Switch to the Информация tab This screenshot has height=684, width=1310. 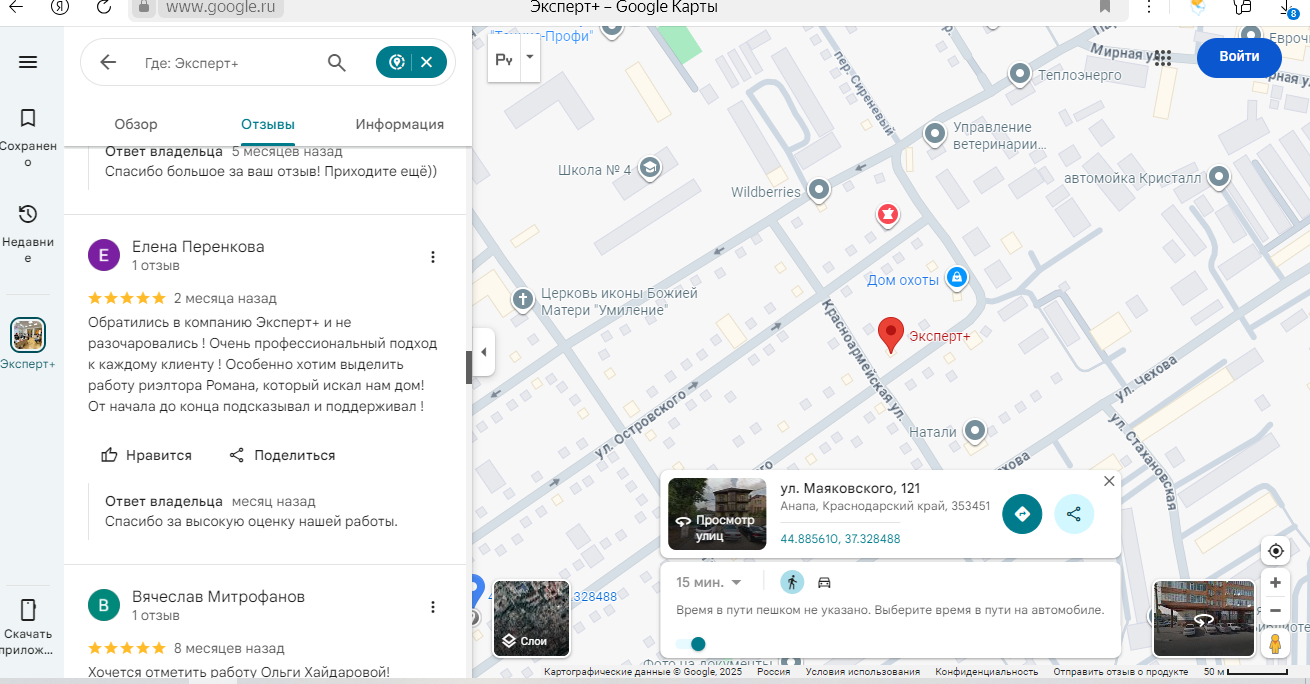click(x=399, y=124)
